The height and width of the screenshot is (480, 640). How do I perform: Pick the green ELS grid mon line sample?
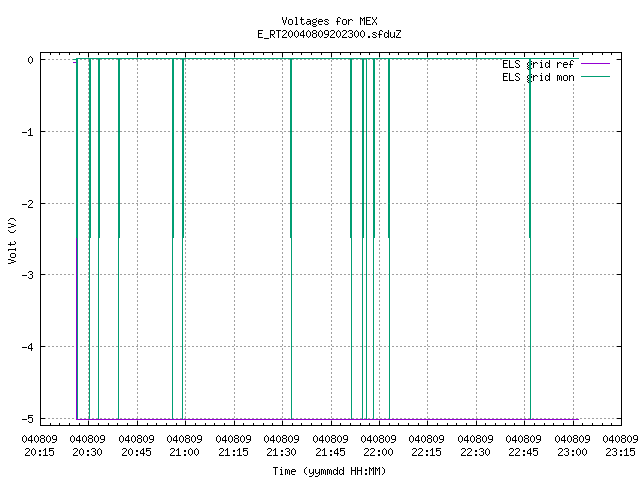[x=595, y=77]
